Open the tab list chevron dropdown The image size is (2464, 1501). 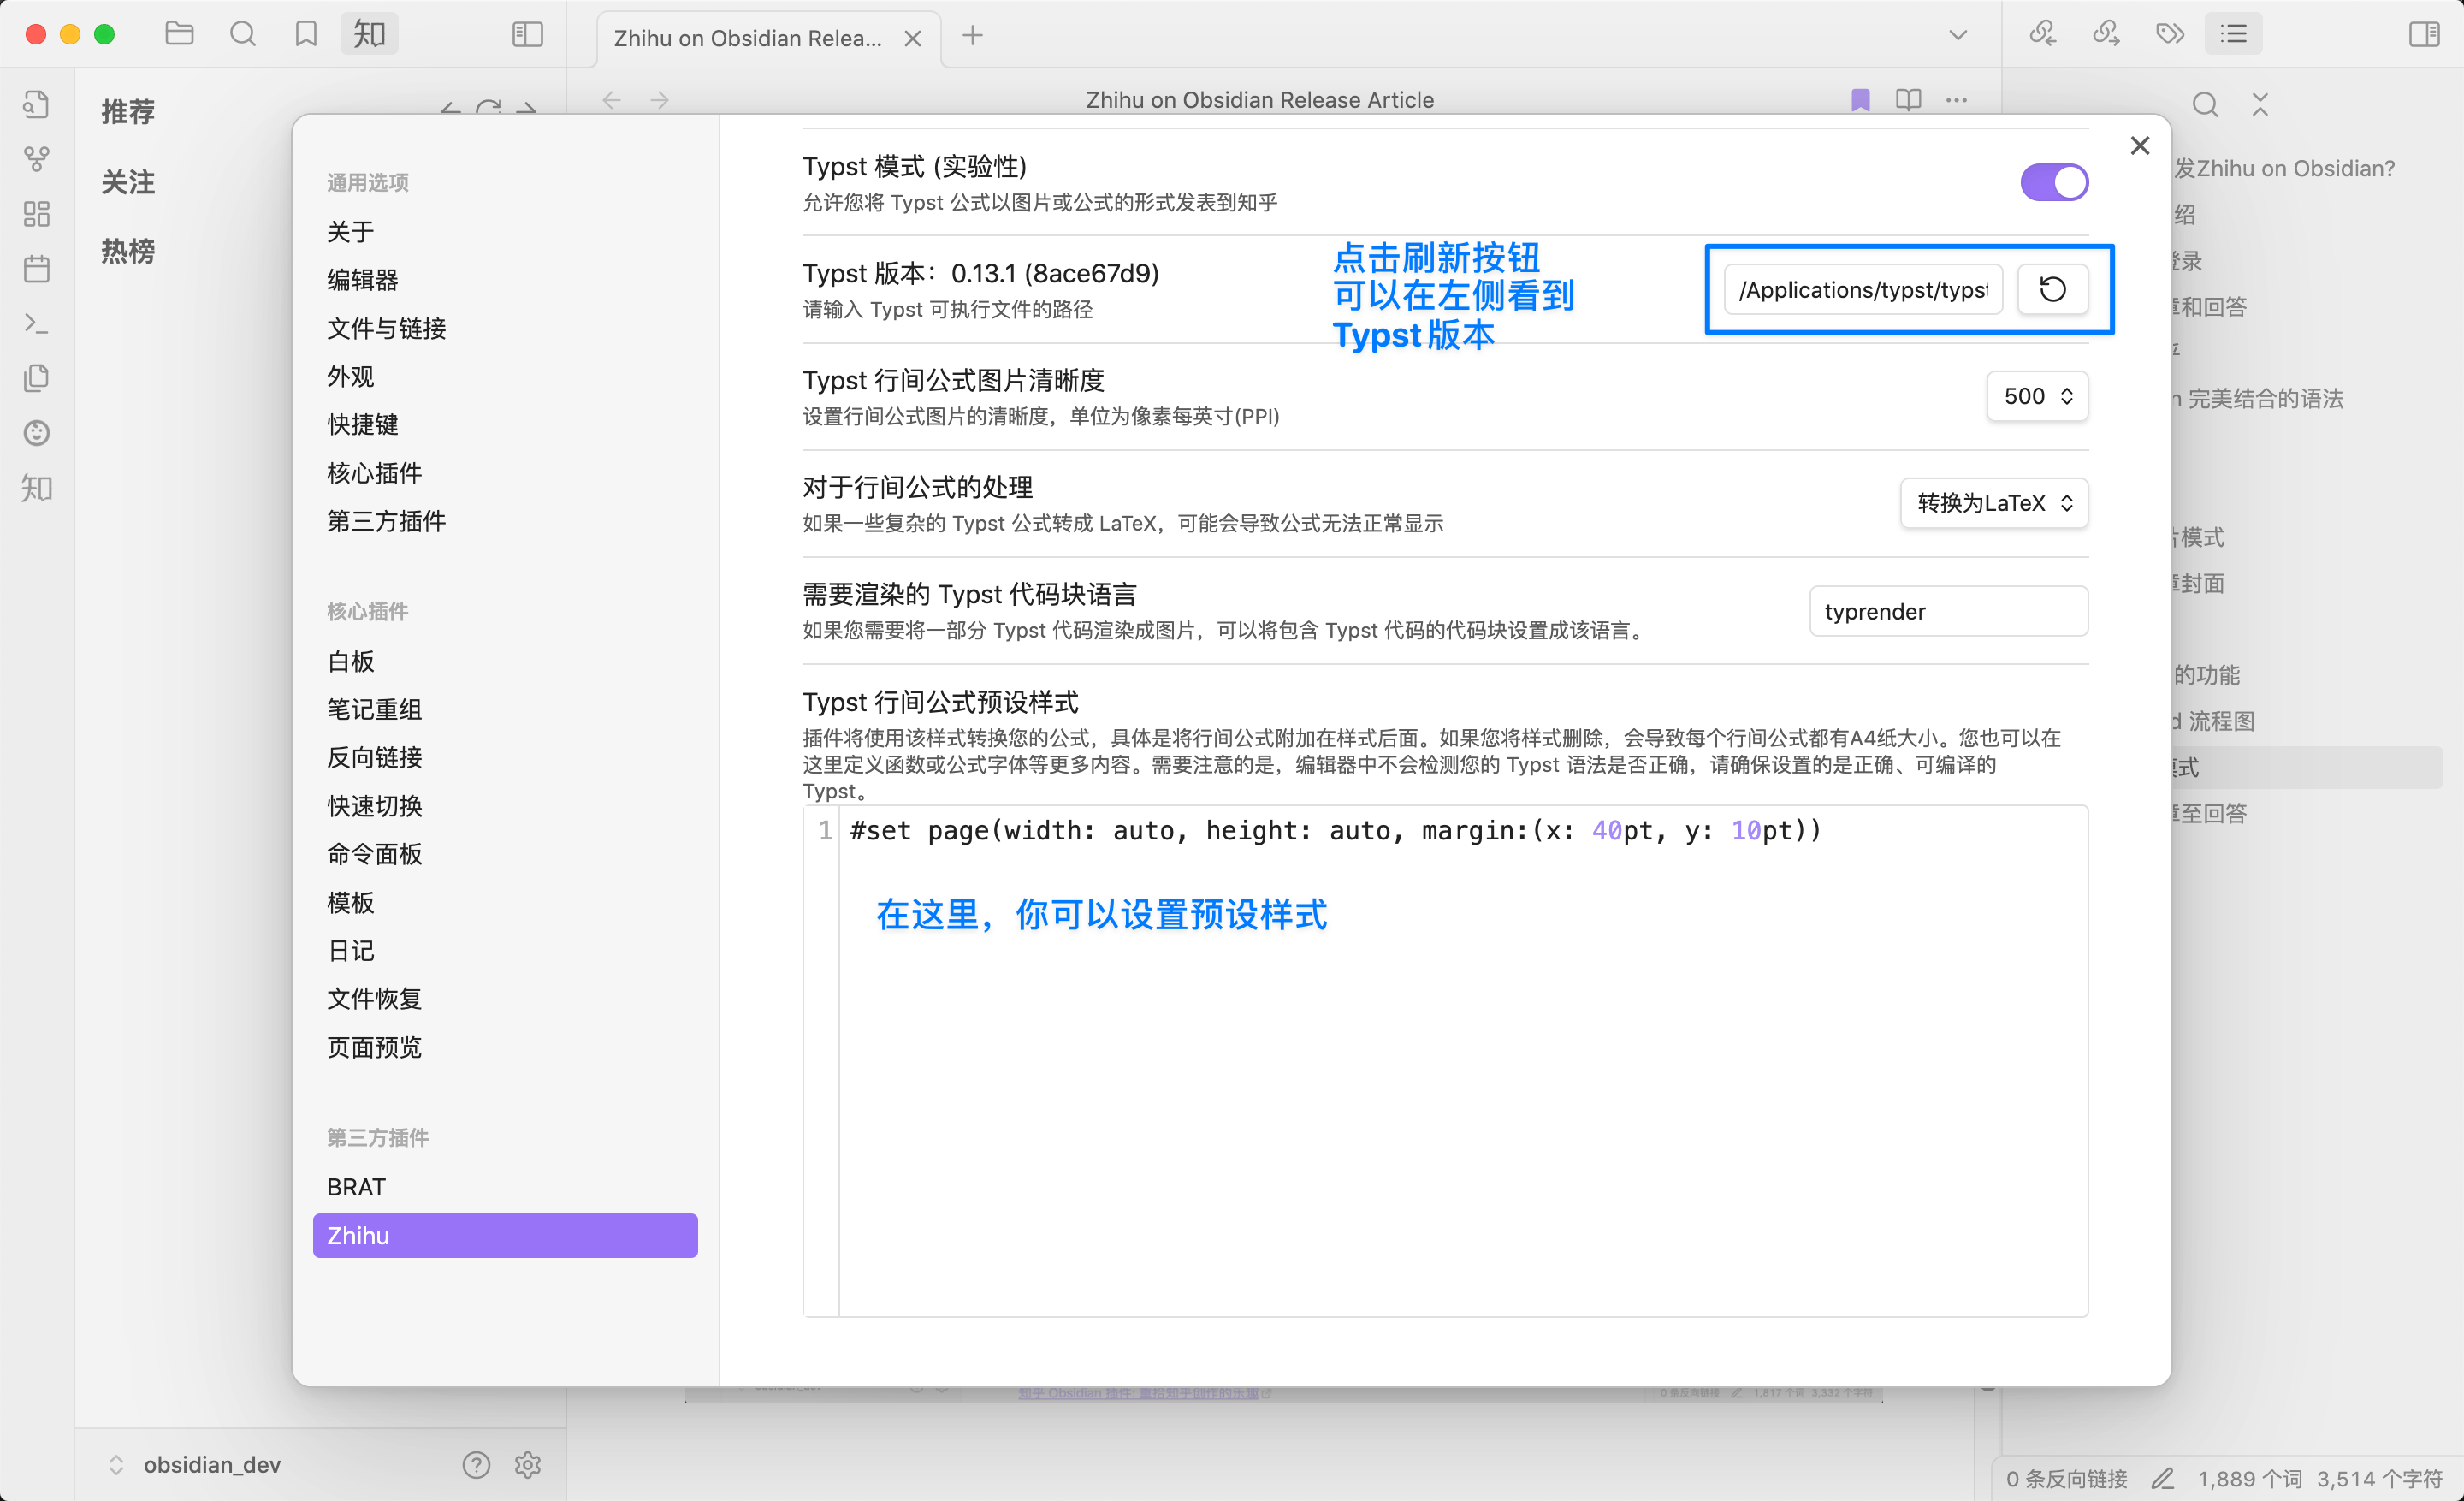coord(1956,33)
